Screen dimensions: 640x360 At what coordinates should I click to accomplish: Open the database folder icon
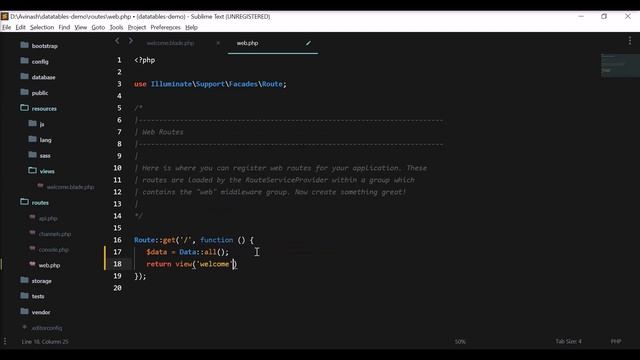(24, 76)
